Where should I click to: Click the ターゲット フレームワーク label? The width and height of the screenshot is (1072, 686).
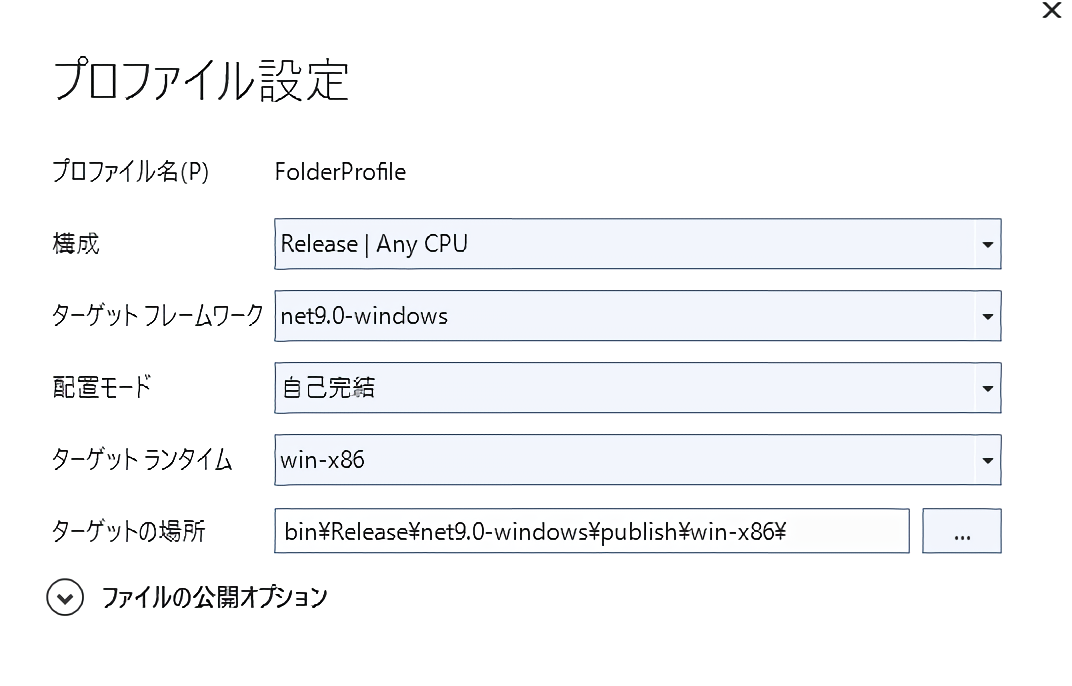coord(157,316)
